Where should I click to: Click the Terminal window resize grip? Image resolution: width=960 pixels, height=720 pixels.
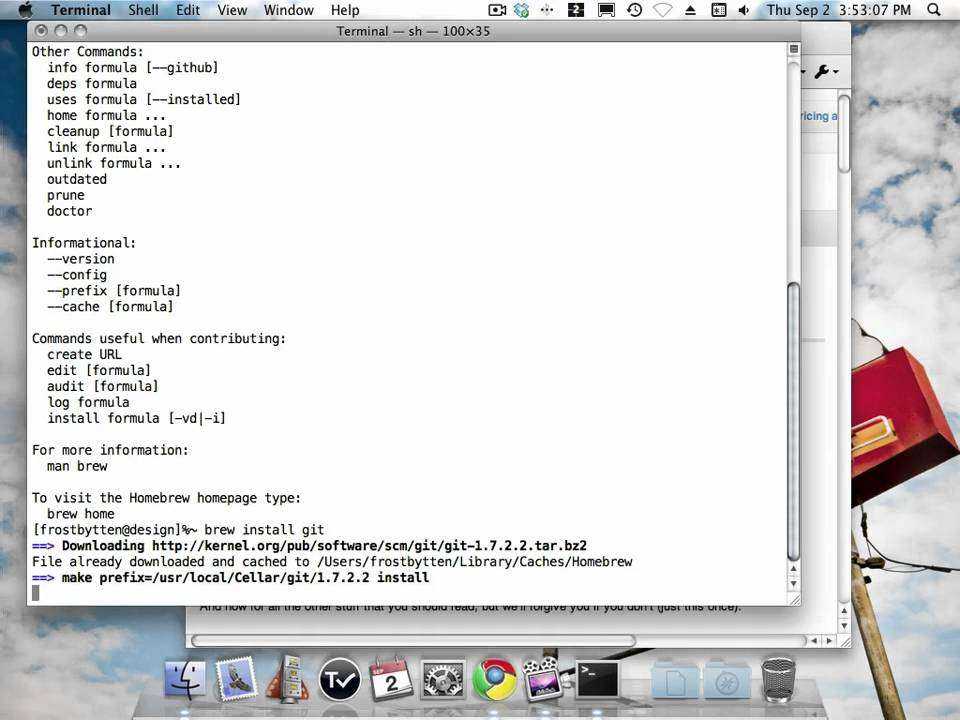pos(794,600)
